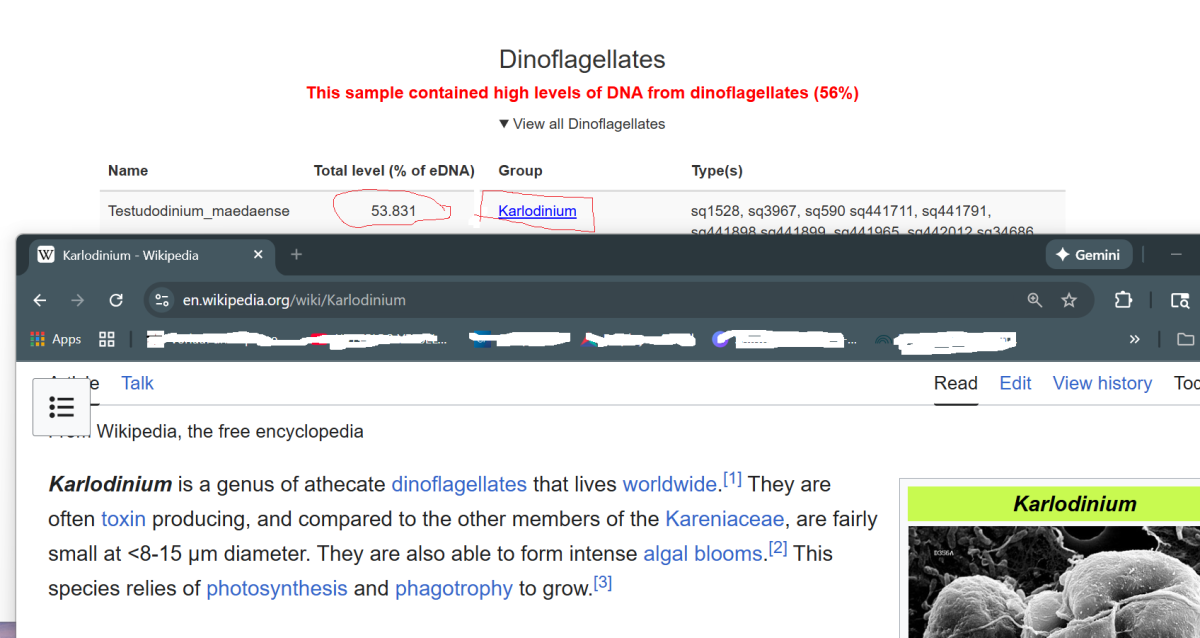Open the Edit tab
Image resolution: width=1200 pixels, height=638 pixels.
click(1015, 383)
